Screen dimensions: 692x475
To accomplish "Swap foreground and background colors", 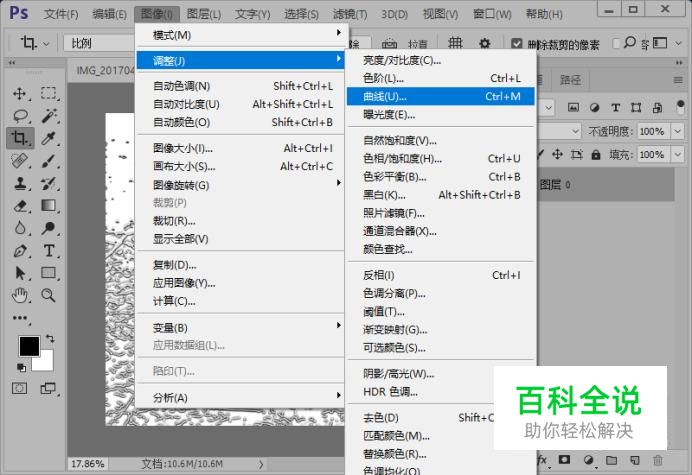I will [x=50, y=339].
